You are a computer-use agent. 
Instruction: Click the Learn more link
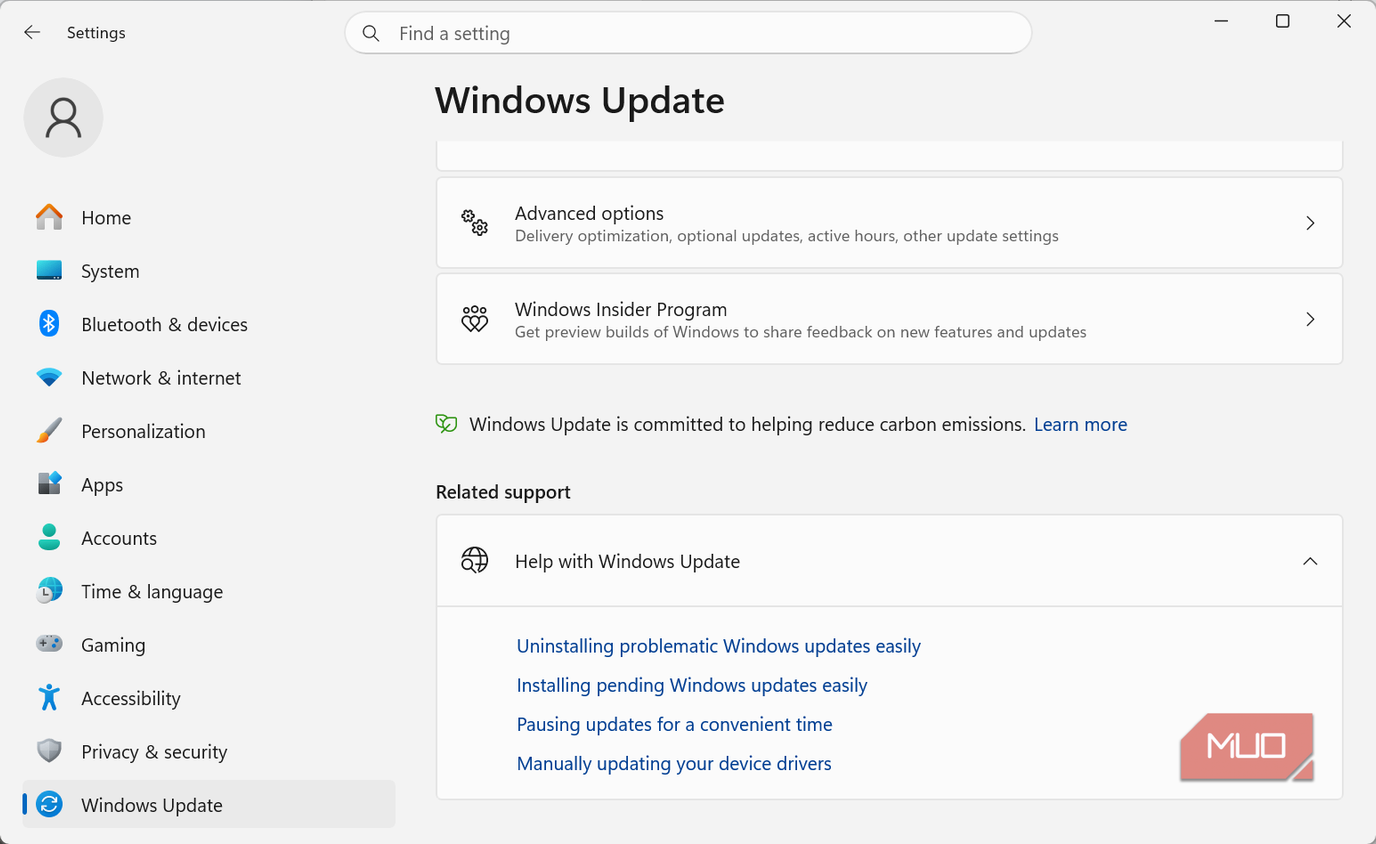pyautogui.click(x=1080, y=424)
